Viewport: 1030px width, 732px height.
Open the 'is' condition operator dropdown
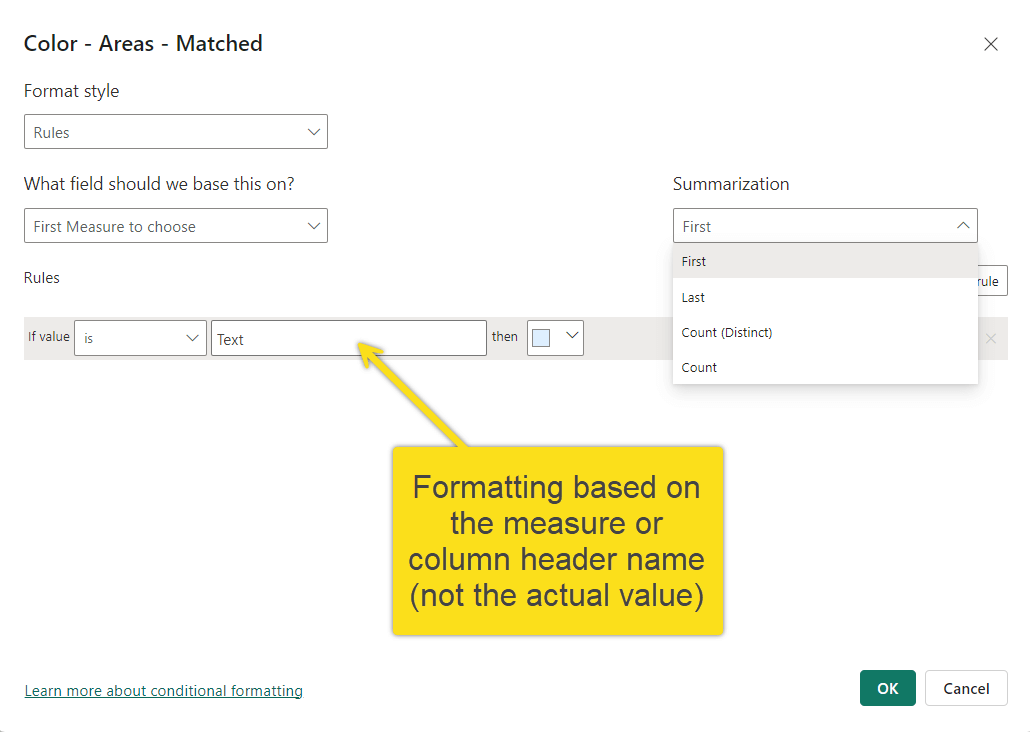point(140,338)
